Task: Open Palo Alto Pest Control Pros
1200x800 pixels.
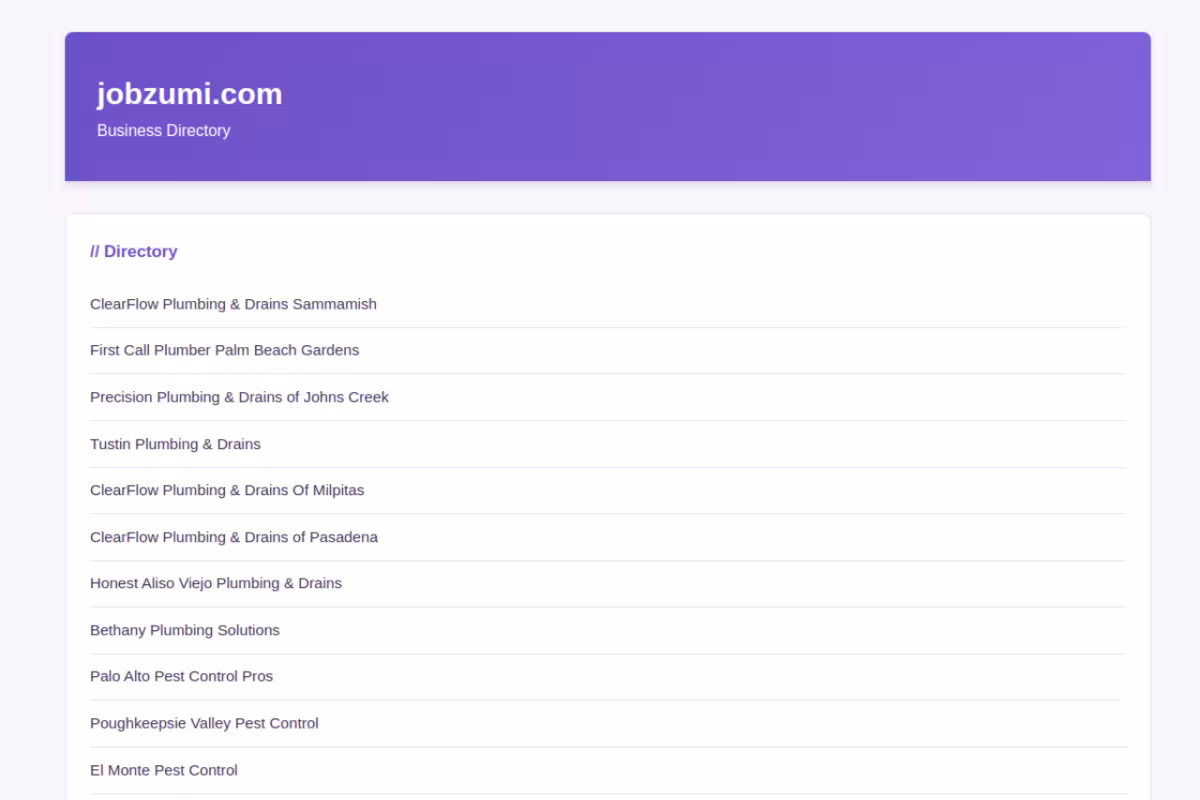Action: click(x=181, y=676)
